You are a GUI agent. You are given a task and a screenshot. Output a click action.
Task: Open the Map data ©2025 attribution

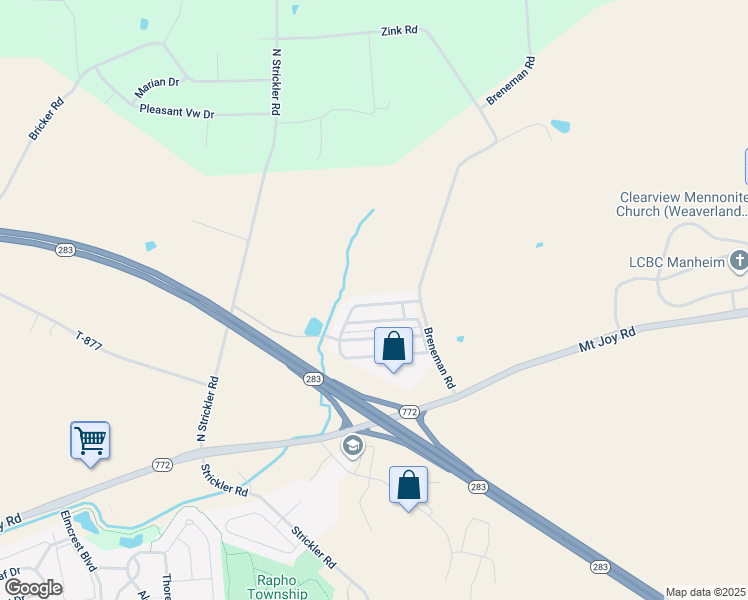point(705,592)
